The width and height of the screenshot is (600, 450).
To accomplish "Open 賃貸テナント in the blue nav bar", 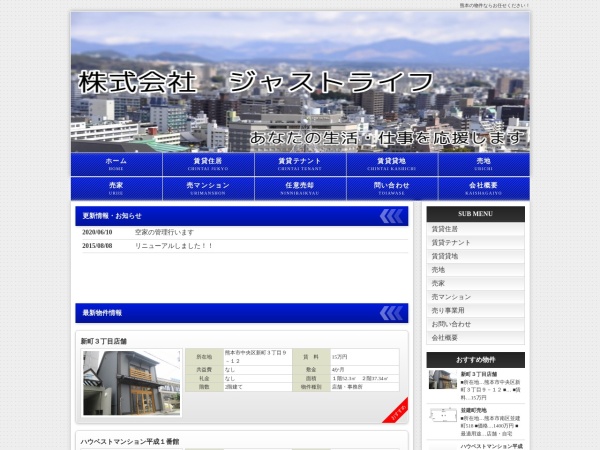I will [x=300, y=164].
